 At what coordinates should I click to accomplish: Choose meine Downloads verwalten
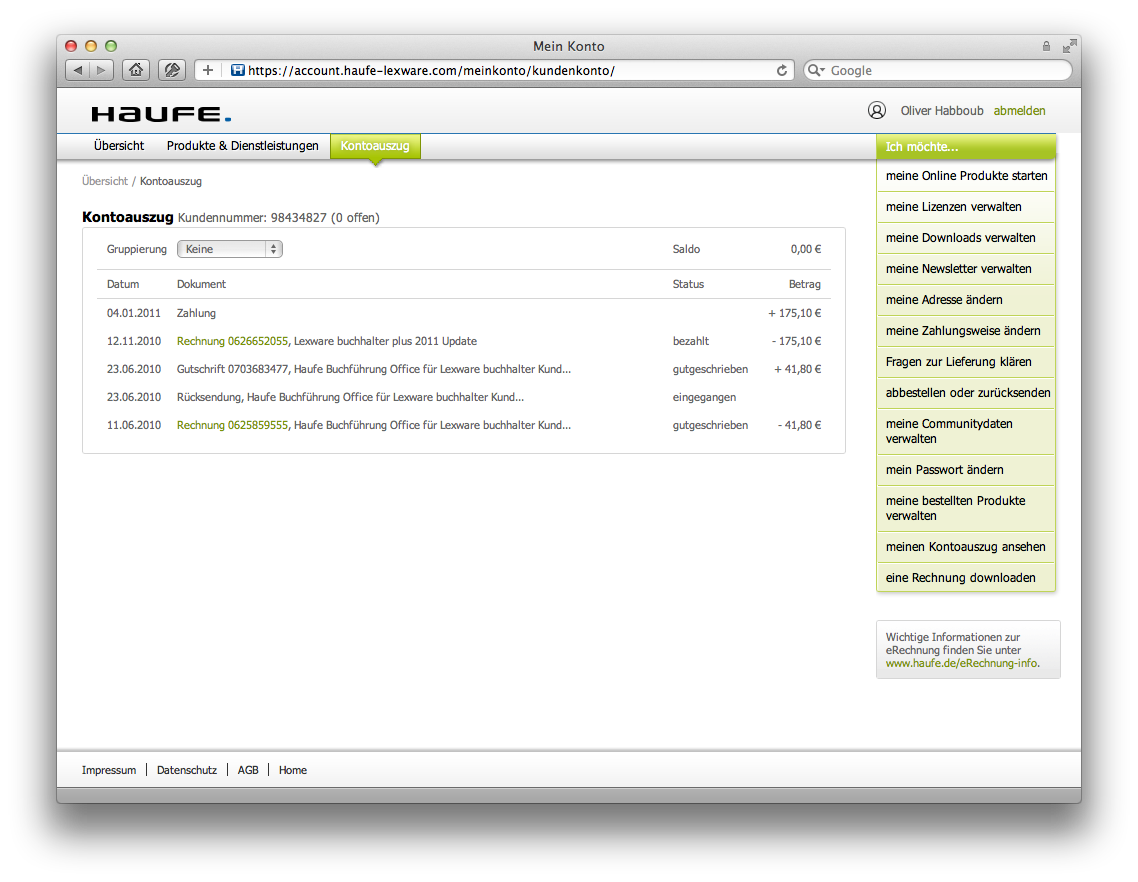[x=966, y=238]
